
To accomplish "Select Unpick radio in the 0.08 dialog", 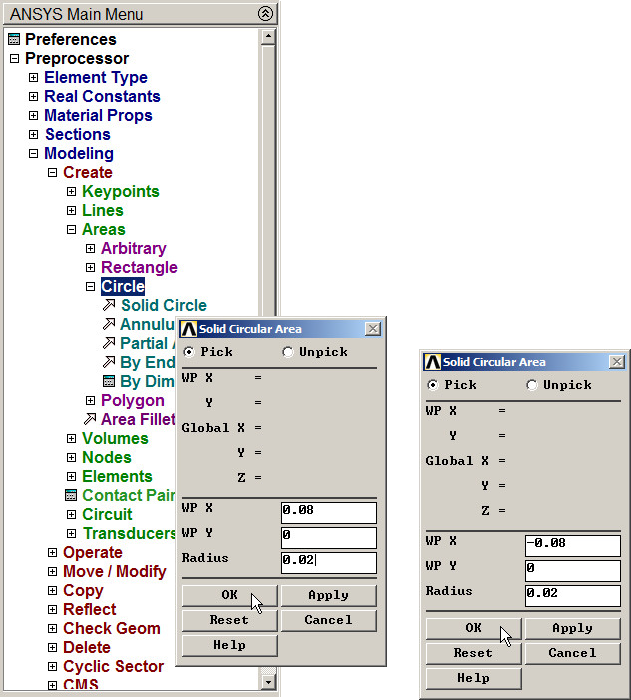I will [x=288, y=352].
